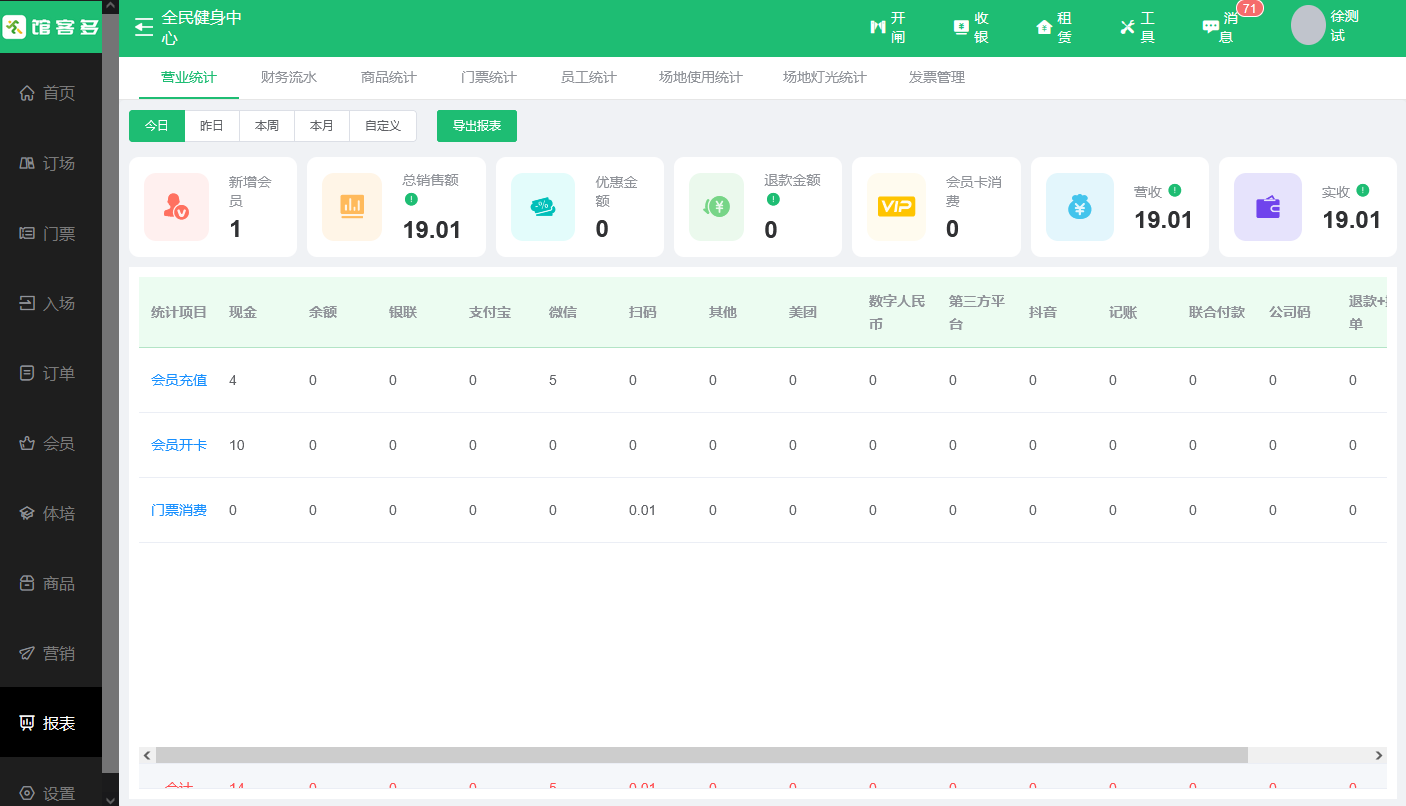Click the VIP 会员卡消费 icon
The image size is (1406, 806).
point(896,207)
